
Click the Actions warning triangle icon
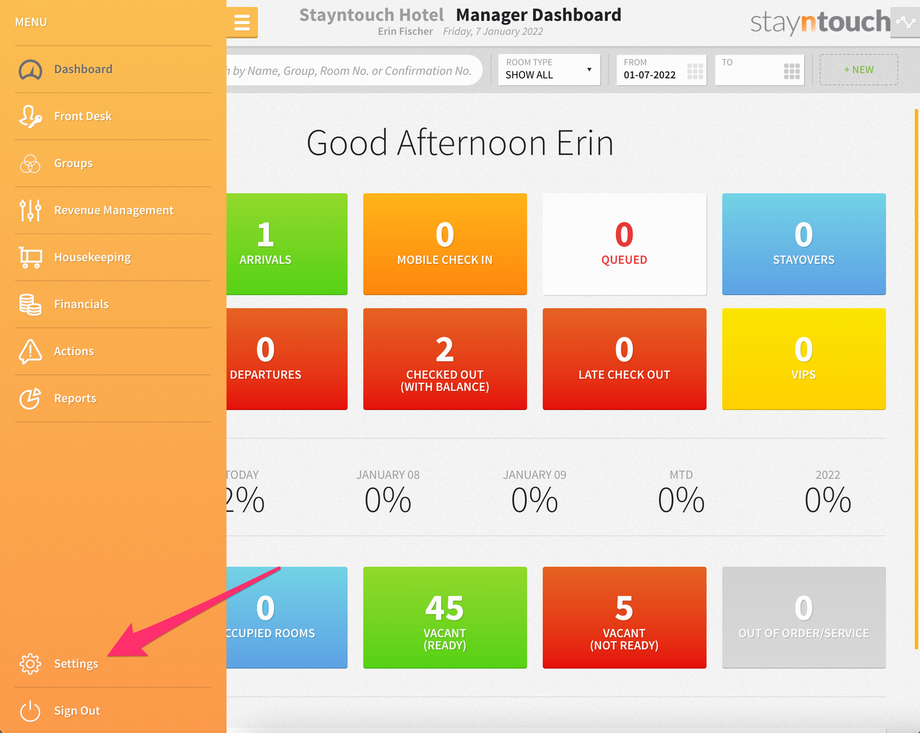(x=30, y=351)
